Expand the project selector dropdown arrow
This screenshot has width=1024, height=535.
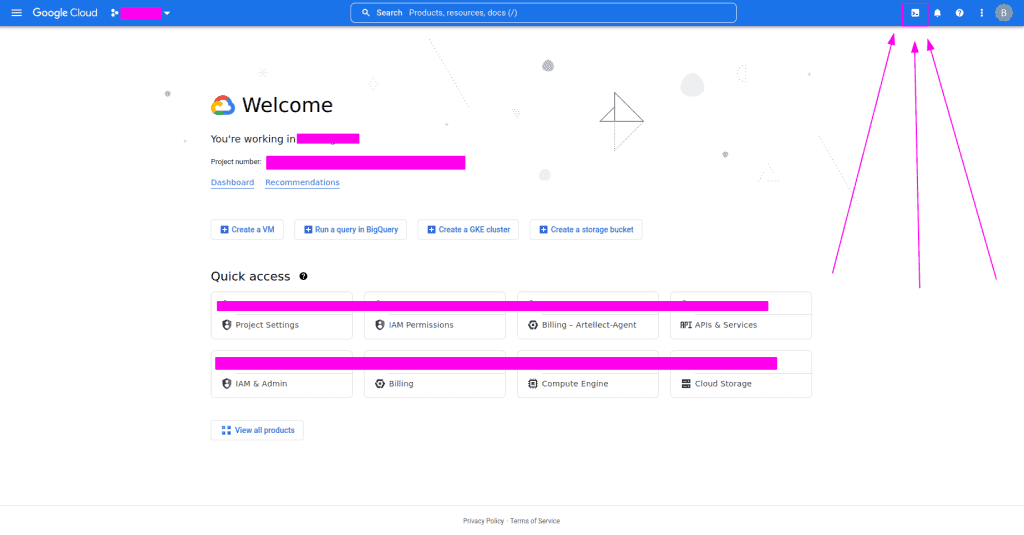click(167, 13)
